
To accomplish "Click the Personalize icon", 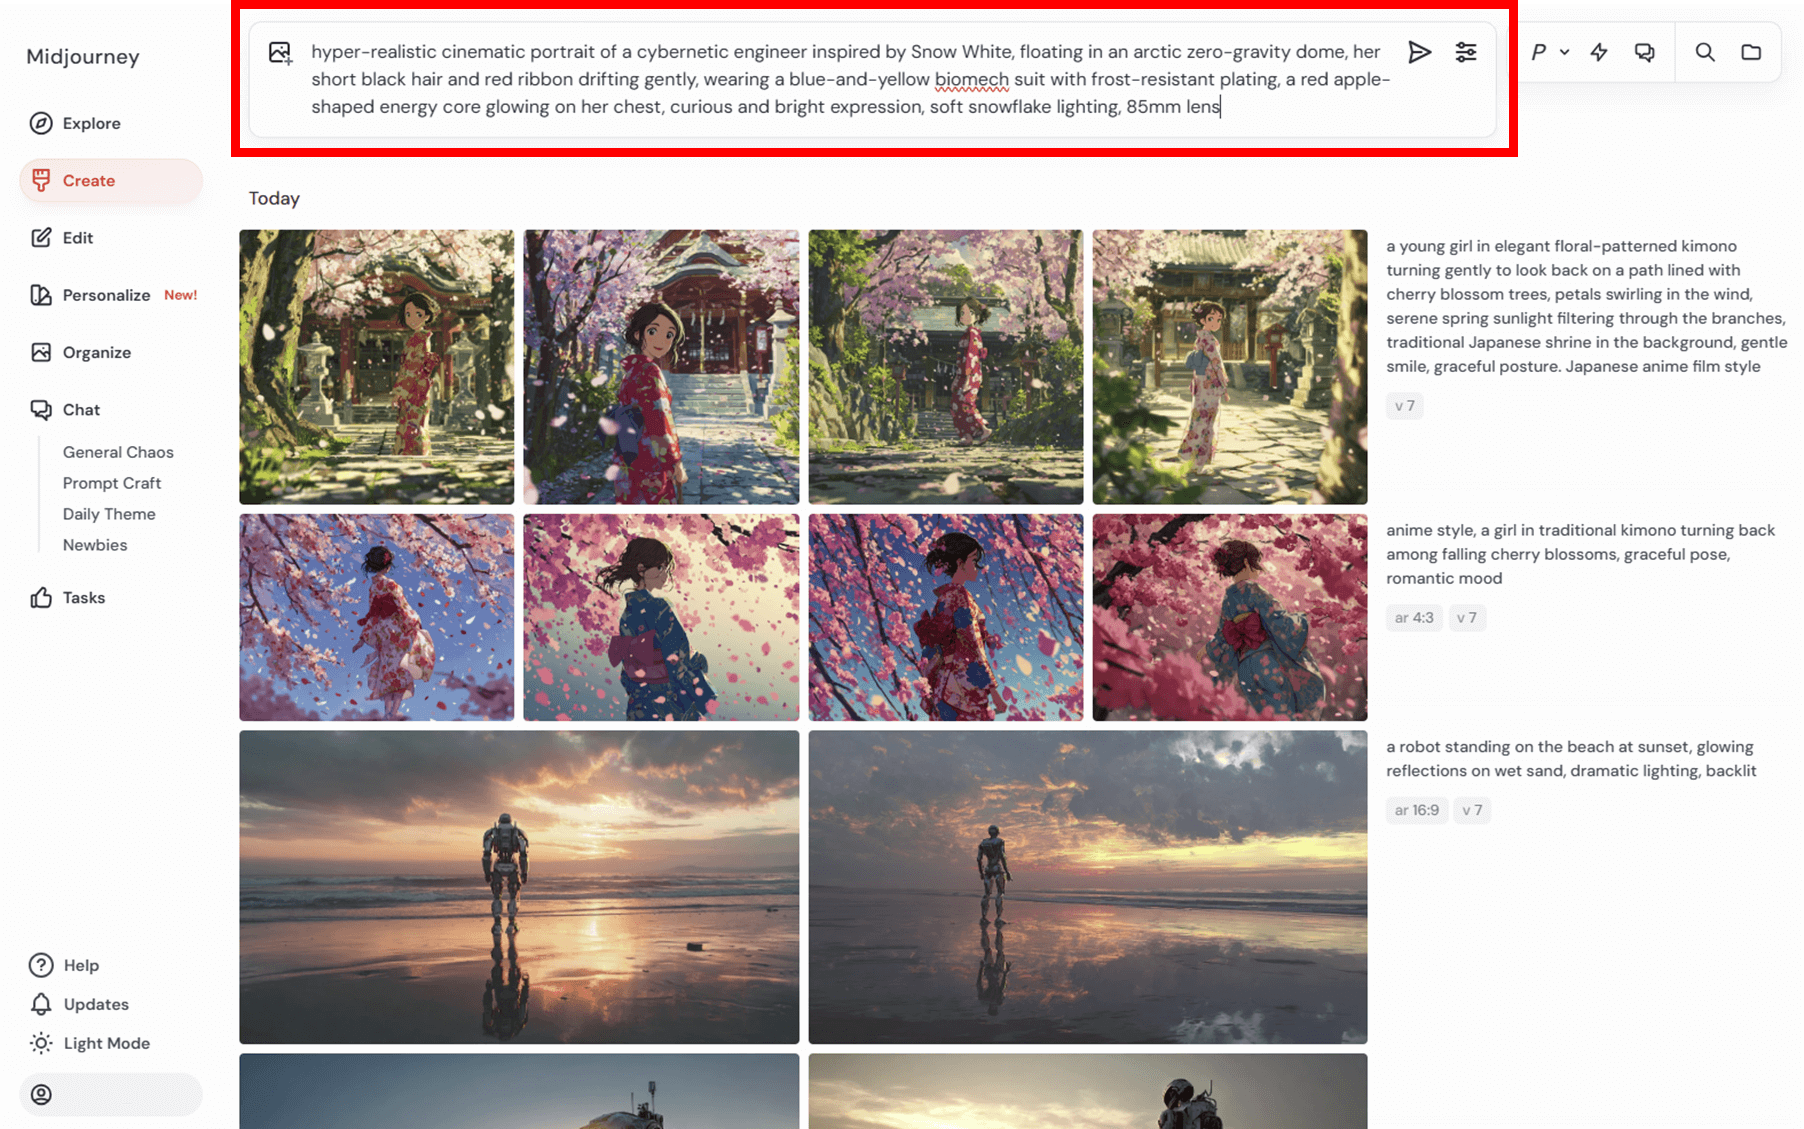I will 41,295.
